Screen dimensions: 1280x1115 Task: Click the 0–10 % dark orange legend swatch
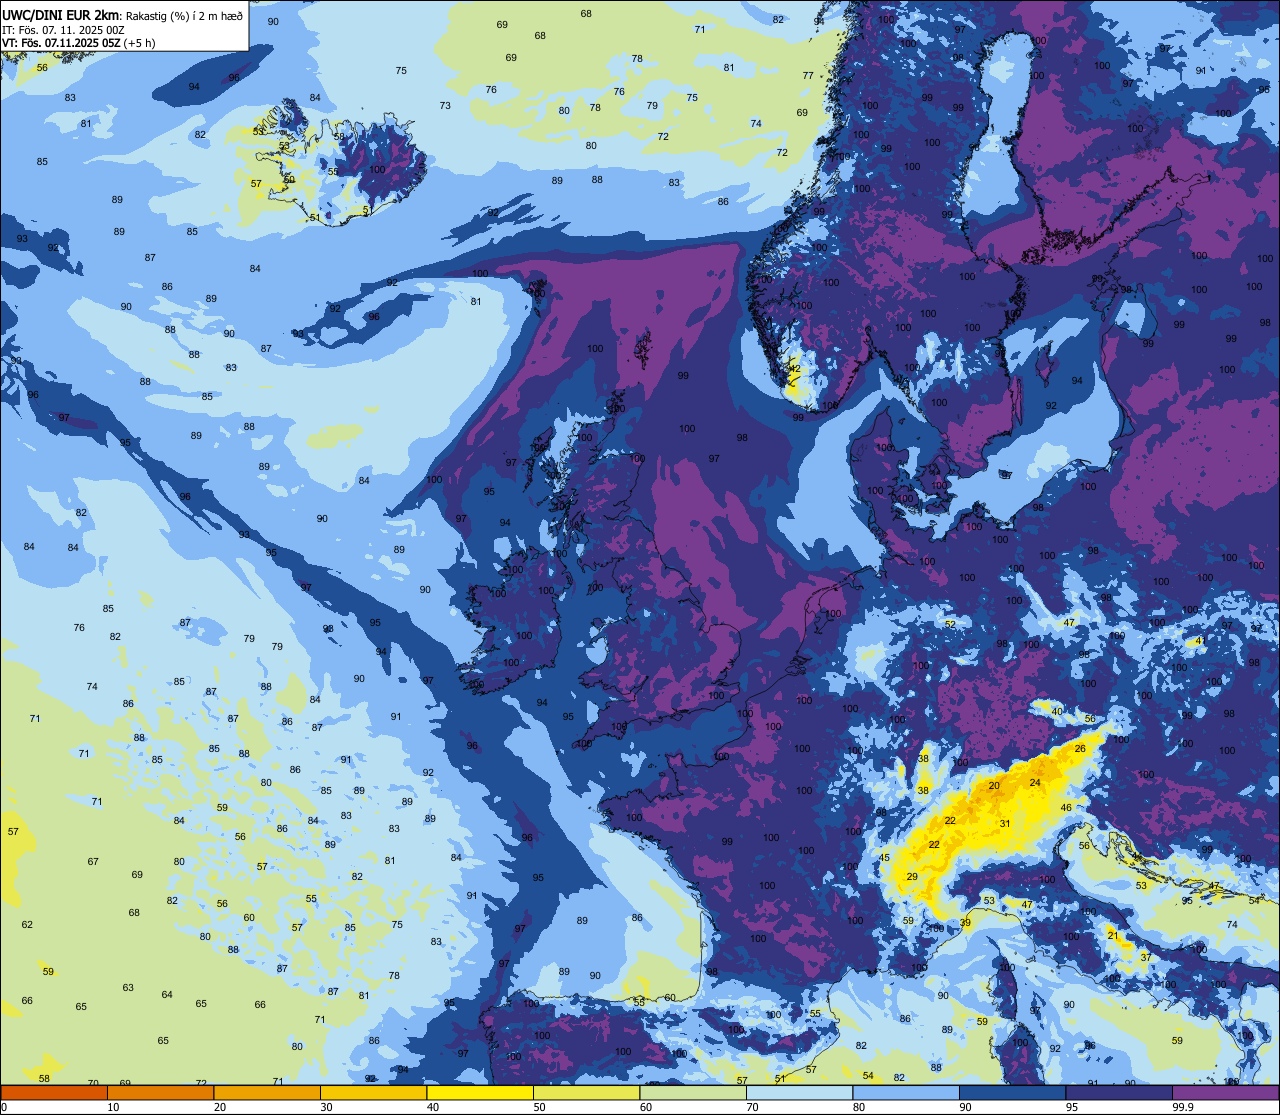[54, 1092]
